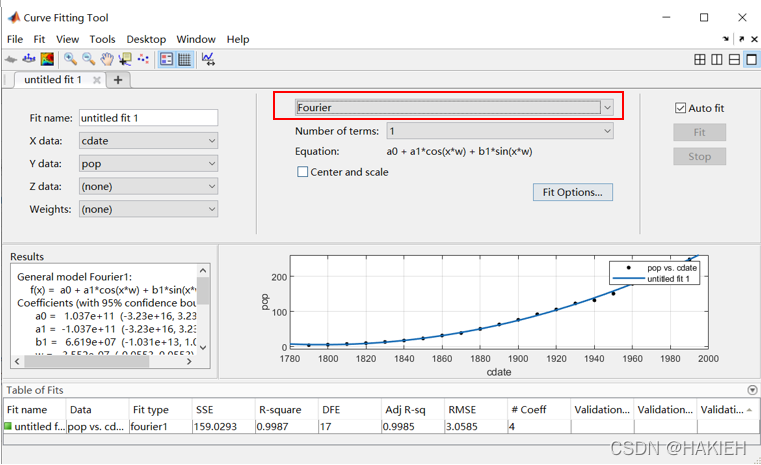Open the Y data dropdown showing pop
This screenshot has height=465, width=761.
pyautogui.click(x=149, y=164)
